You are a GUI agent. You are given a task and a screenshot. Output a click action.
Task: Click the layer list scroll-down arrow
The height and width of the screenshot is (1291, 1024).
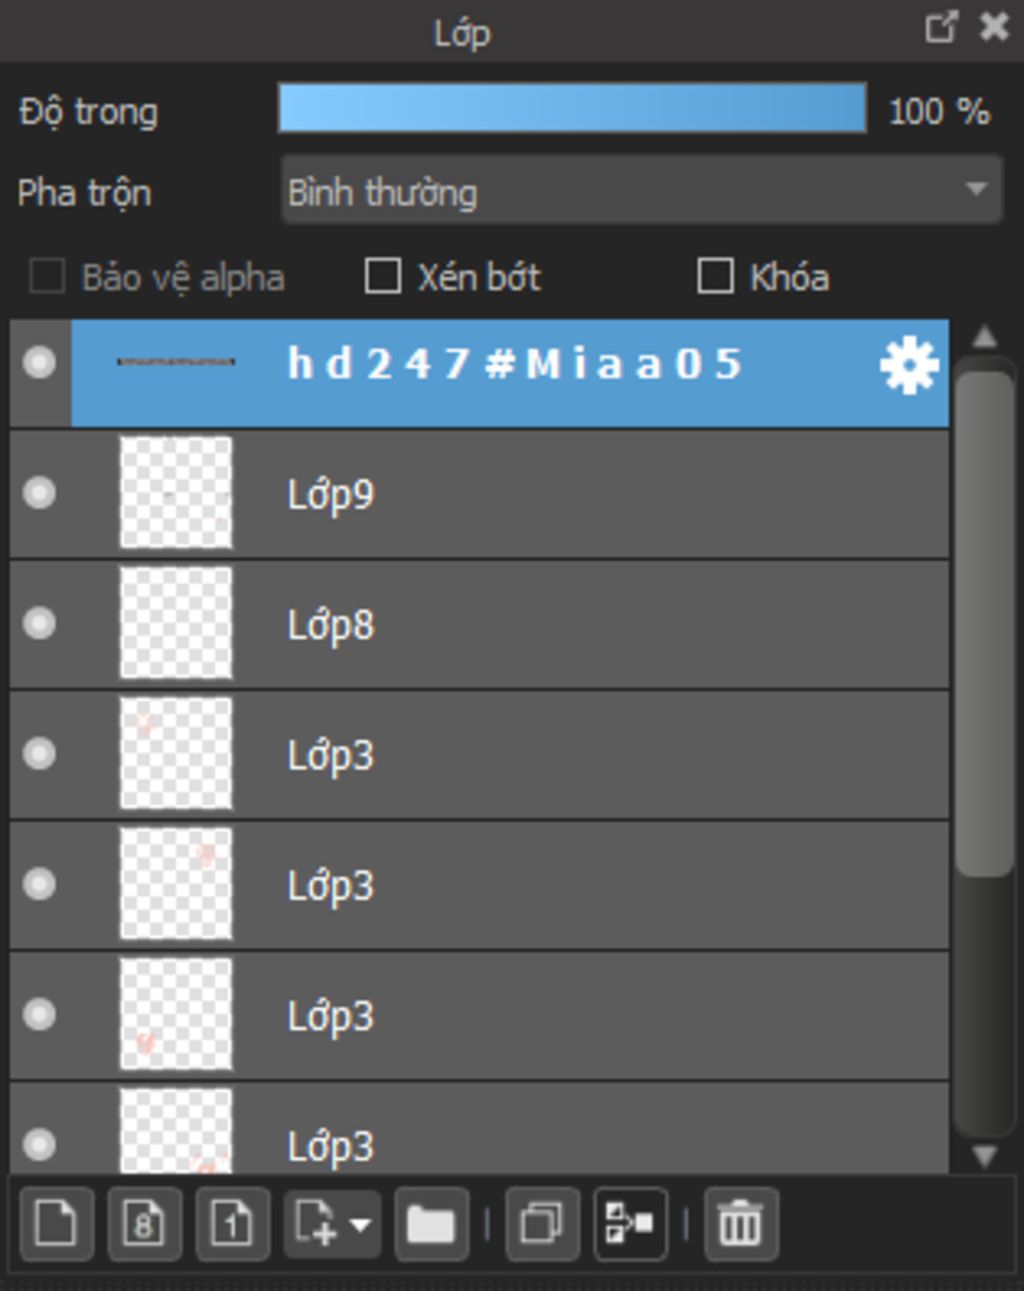coord(985,1157)
